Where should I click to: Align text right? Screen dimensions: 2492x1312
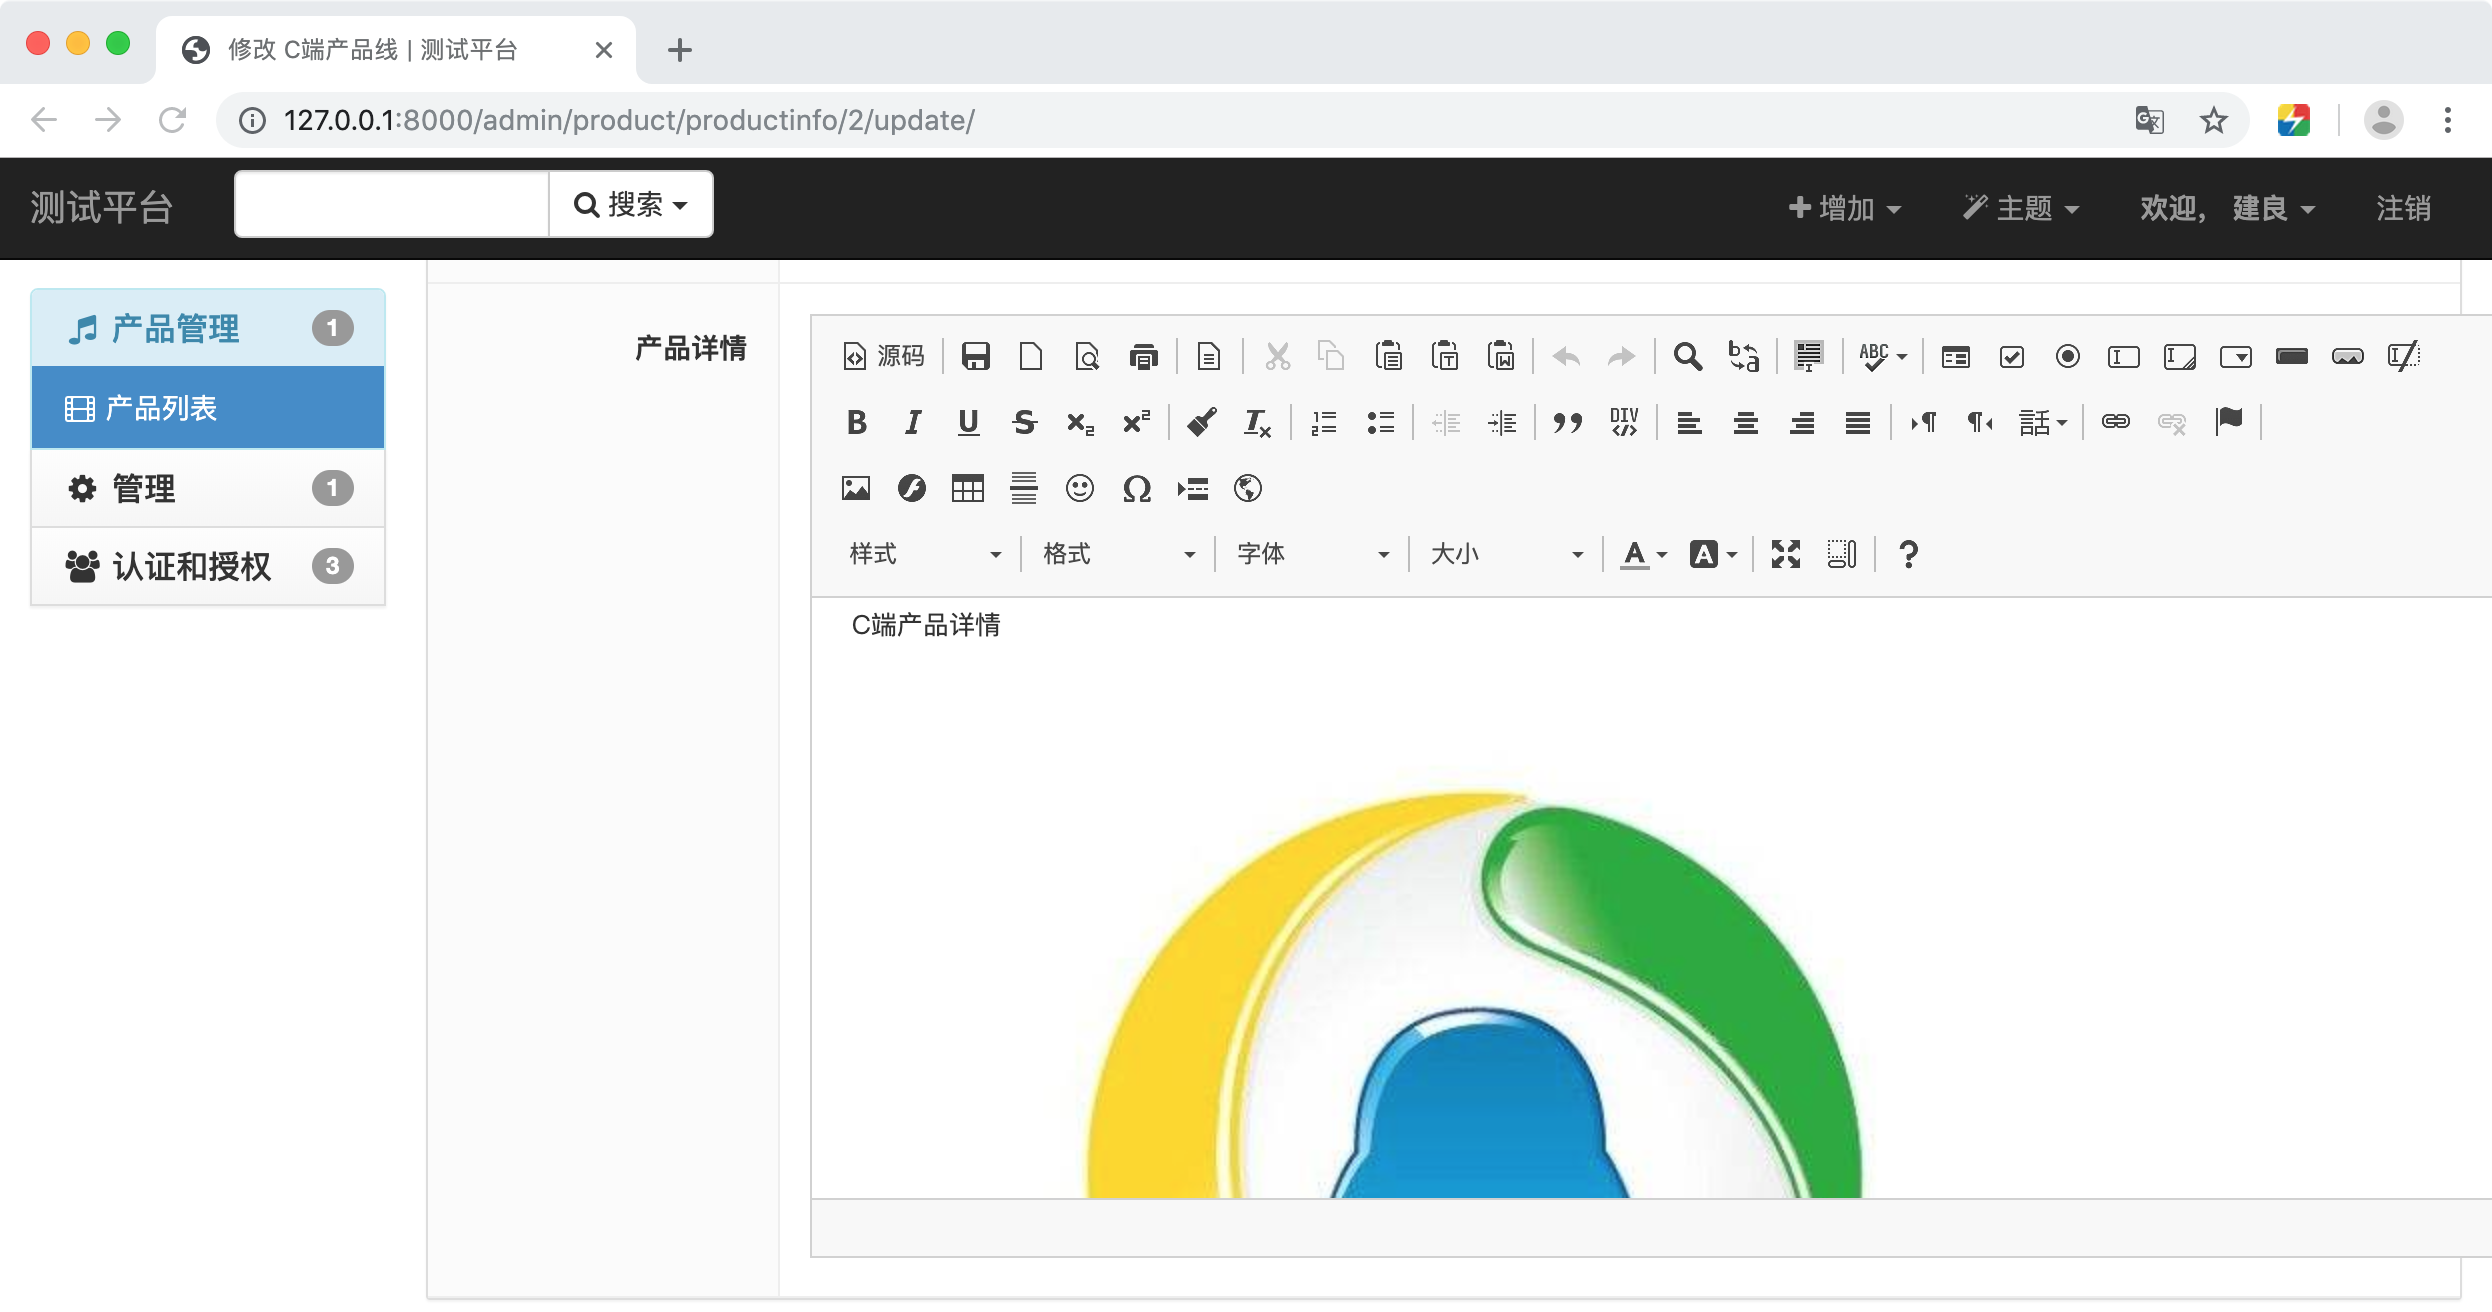pyautogui.click(x=1801, y=422)
